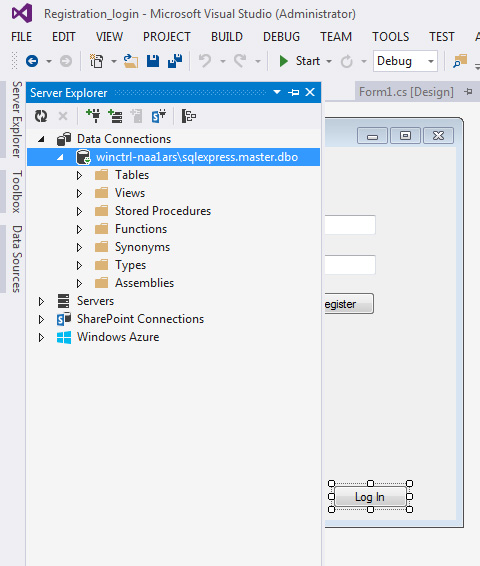Select the Windows Azure tree label
The width and height of the screenshot is (480, 566).
pyautogui.click(x=118, y=337)
